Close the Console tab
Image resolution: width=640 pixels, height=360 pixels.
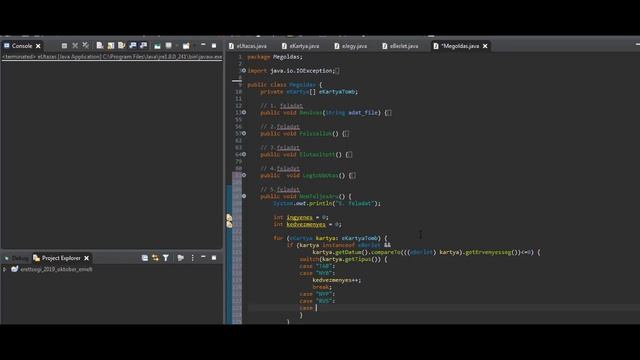coord(38,46)
